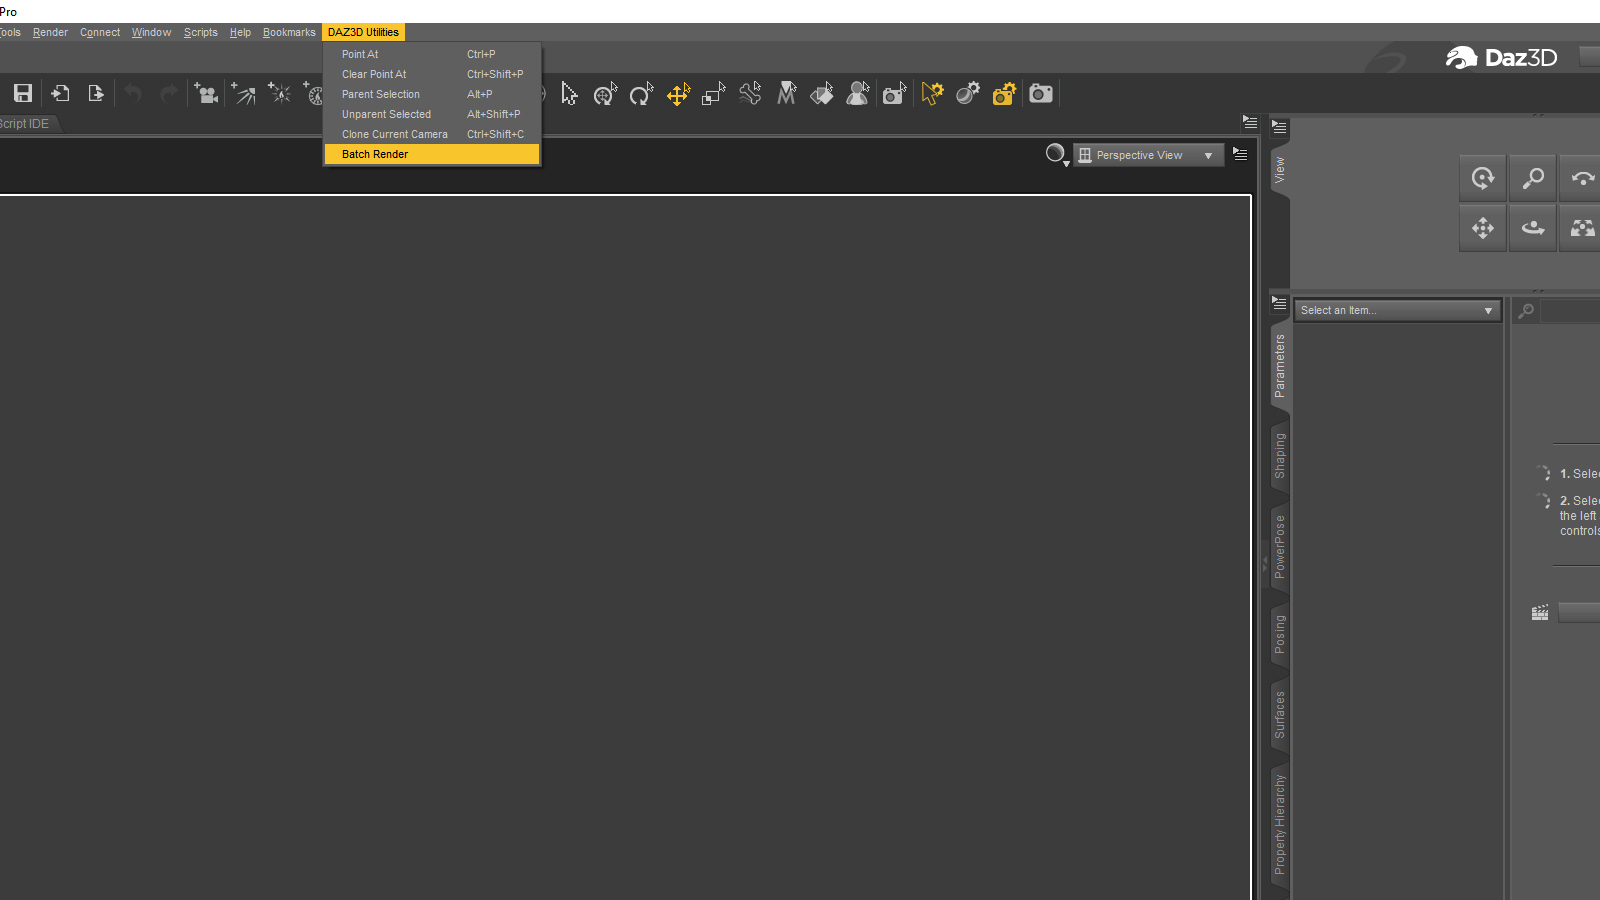
Task: Switch to the Shaping tab
Action: tap(1279, 456)
